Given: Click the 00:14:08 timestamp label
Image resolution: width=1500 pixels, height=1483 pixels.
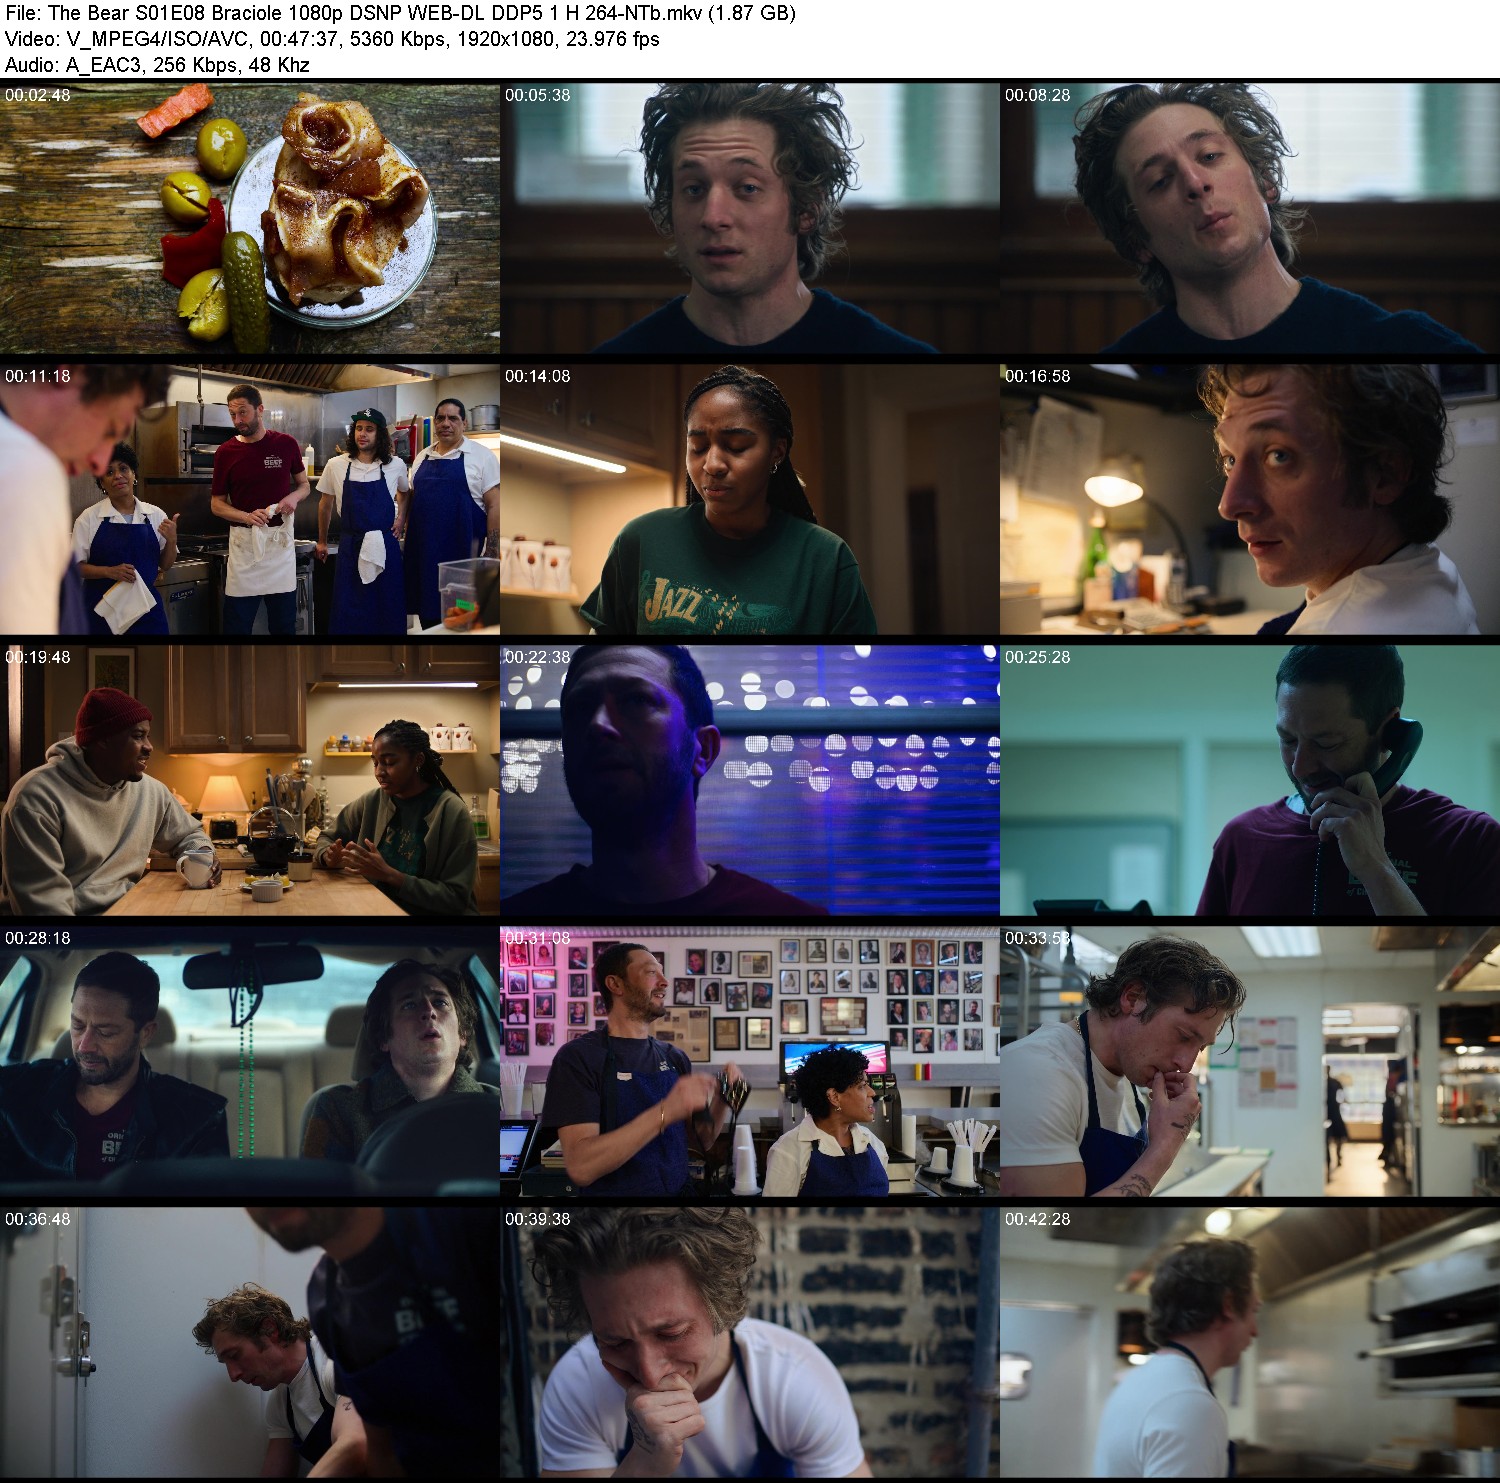Looking at the screenshot, I should click(x=538, y=376).
